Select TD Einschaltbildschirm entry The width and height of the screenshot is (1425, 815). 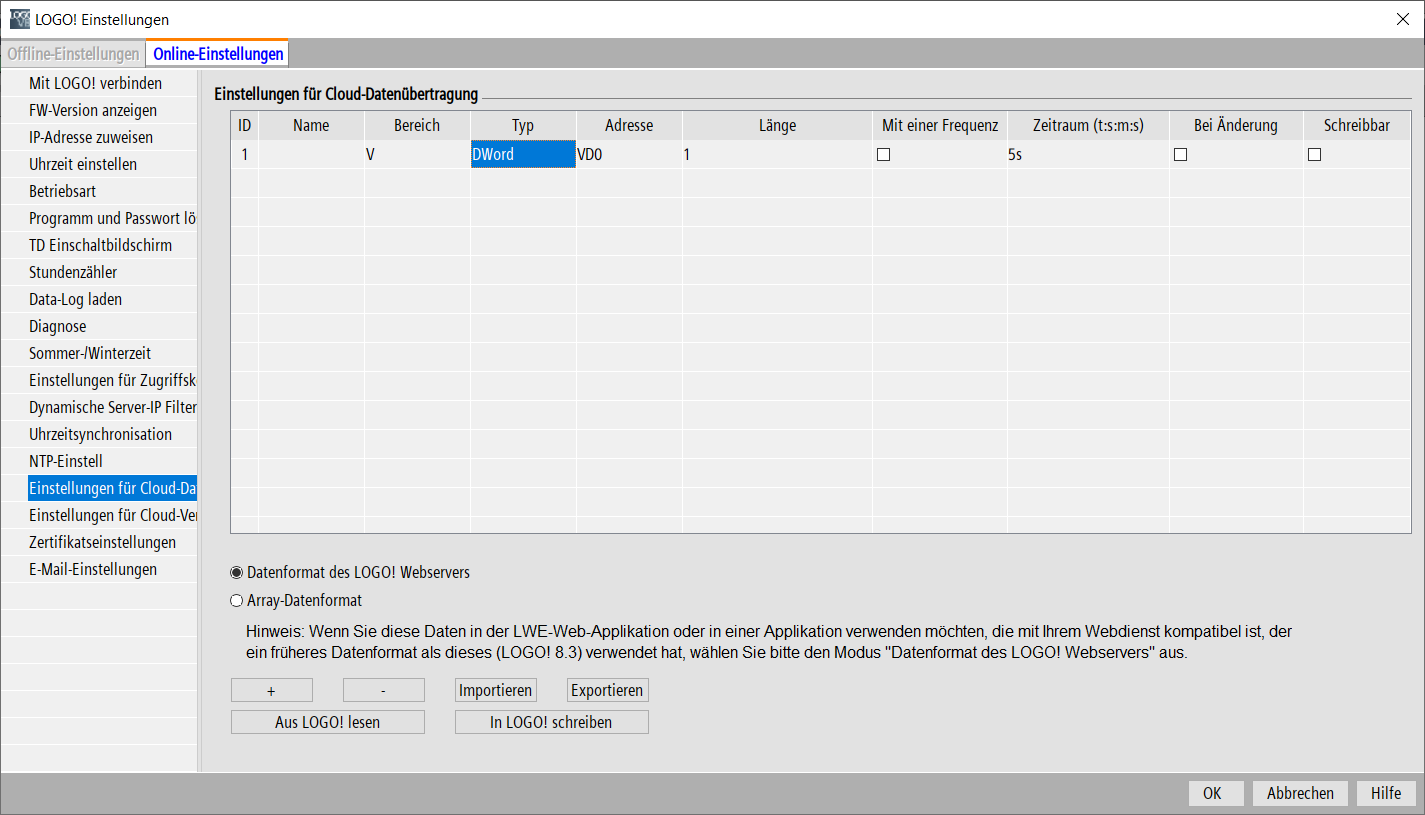click(99, 245)
